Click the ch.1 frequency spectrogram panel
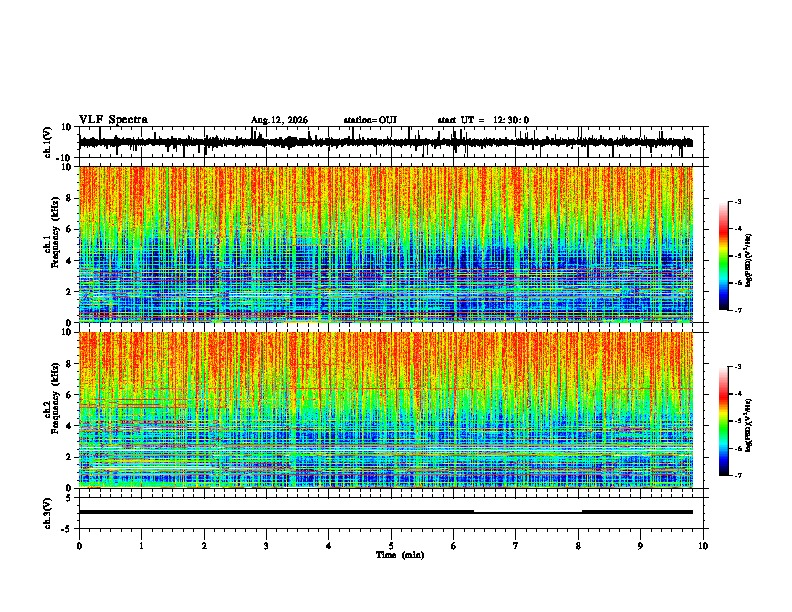Image resolution: width=792 pixels, height=612 pixels. 386,244
